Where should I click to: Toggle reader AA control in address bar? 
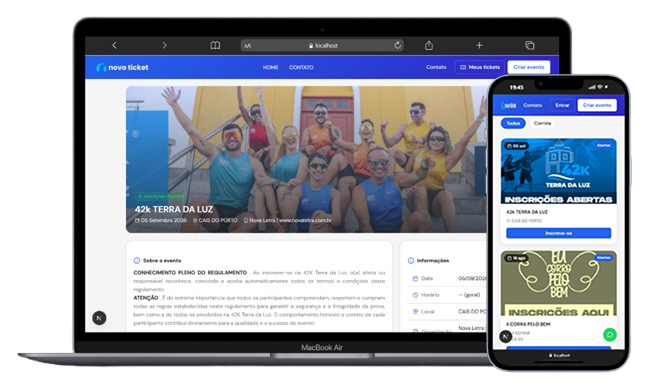click(248, 46)
